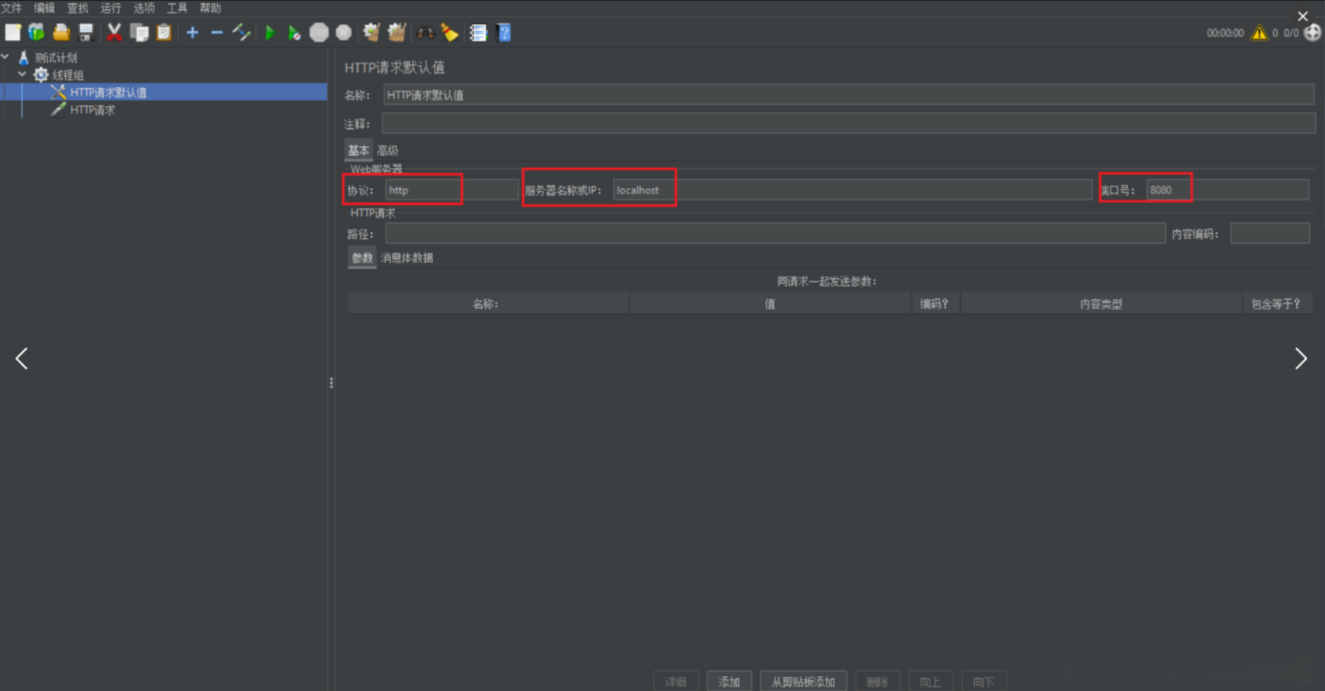The height and width of the screenshot is (691, 1325).
Task: Click the 路径 path input field
Action: [x=775, y=233]
